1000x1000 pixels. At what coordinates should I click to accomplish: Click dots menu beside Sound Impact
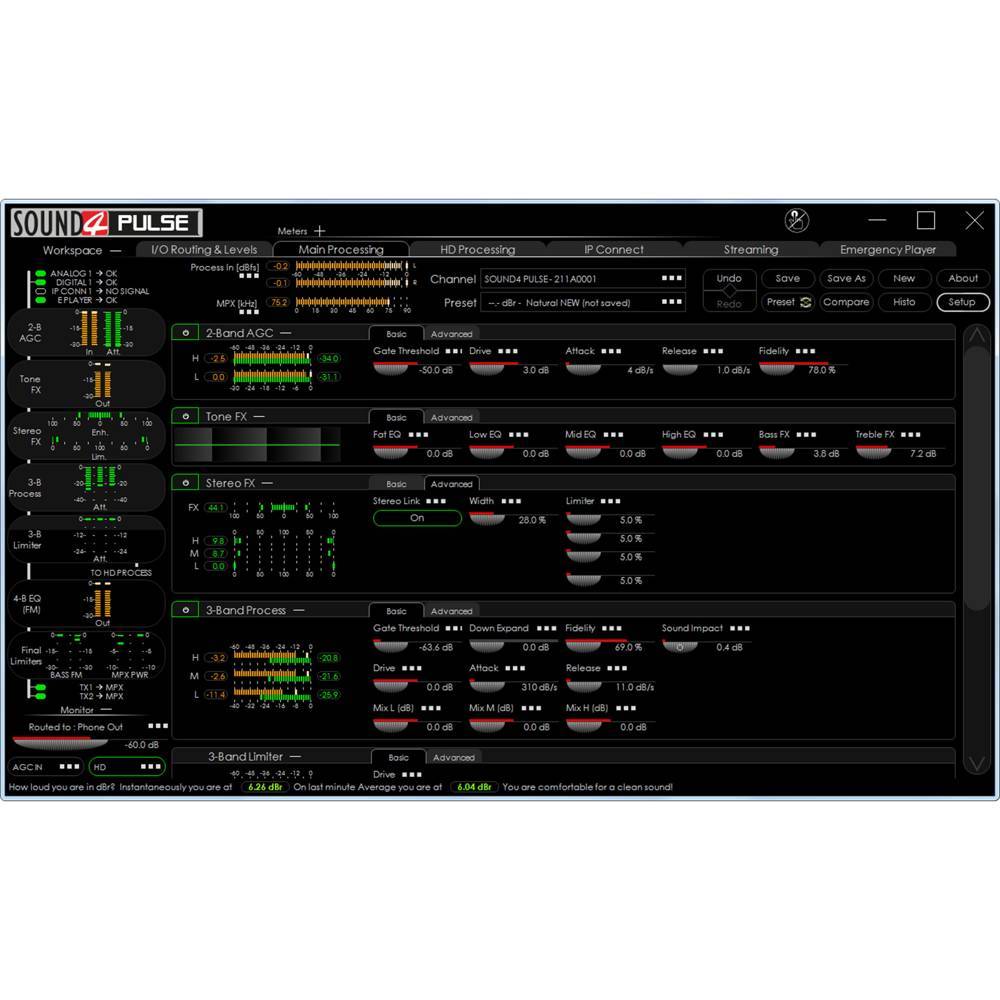click(x=740, y=628)
